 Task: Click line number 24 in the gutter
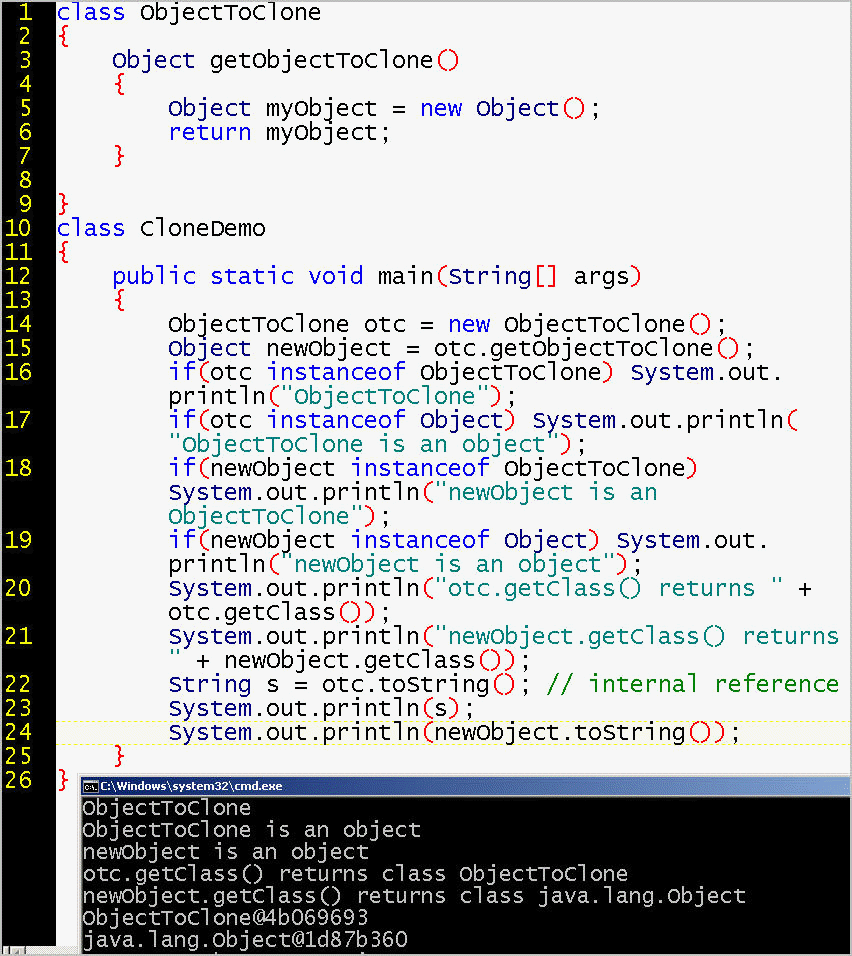18,732
